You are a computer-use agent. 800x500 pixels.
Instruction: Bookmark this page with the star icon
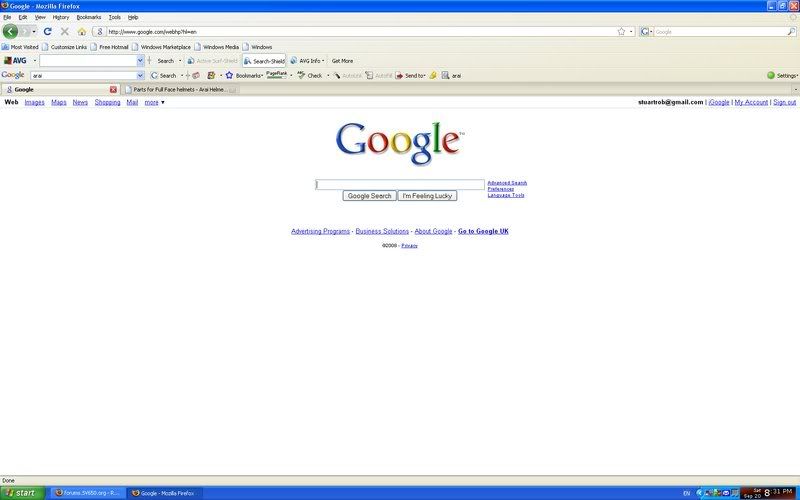(x=621, y=32)
